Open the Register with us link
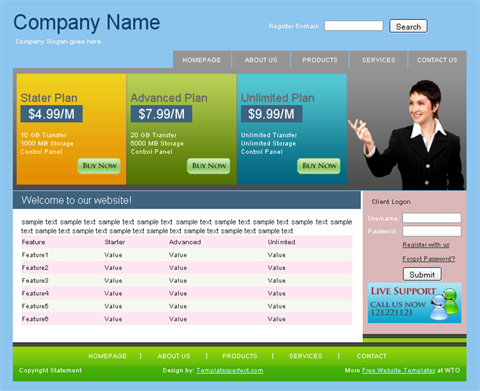This screenshot has height=391, width=480. point(426,245)
